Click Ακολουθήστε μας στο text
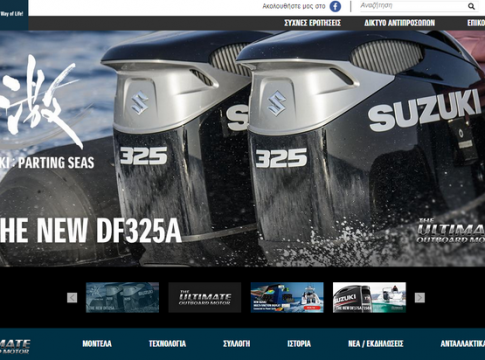This screenshot has height=360, width=485. (294, 6)
